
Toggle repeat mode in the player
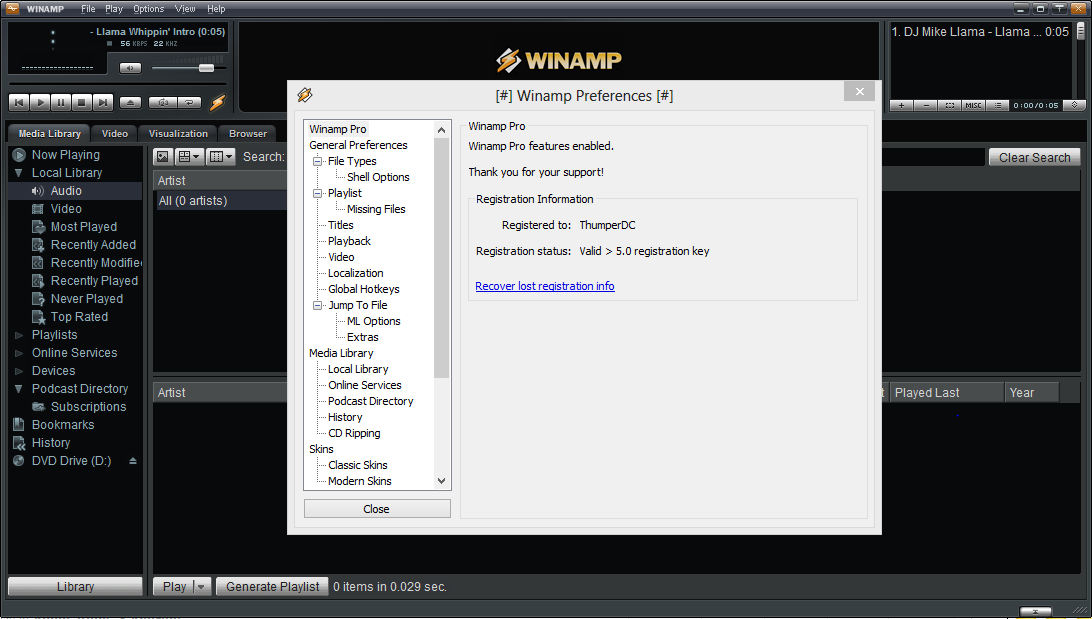[189, 102]
